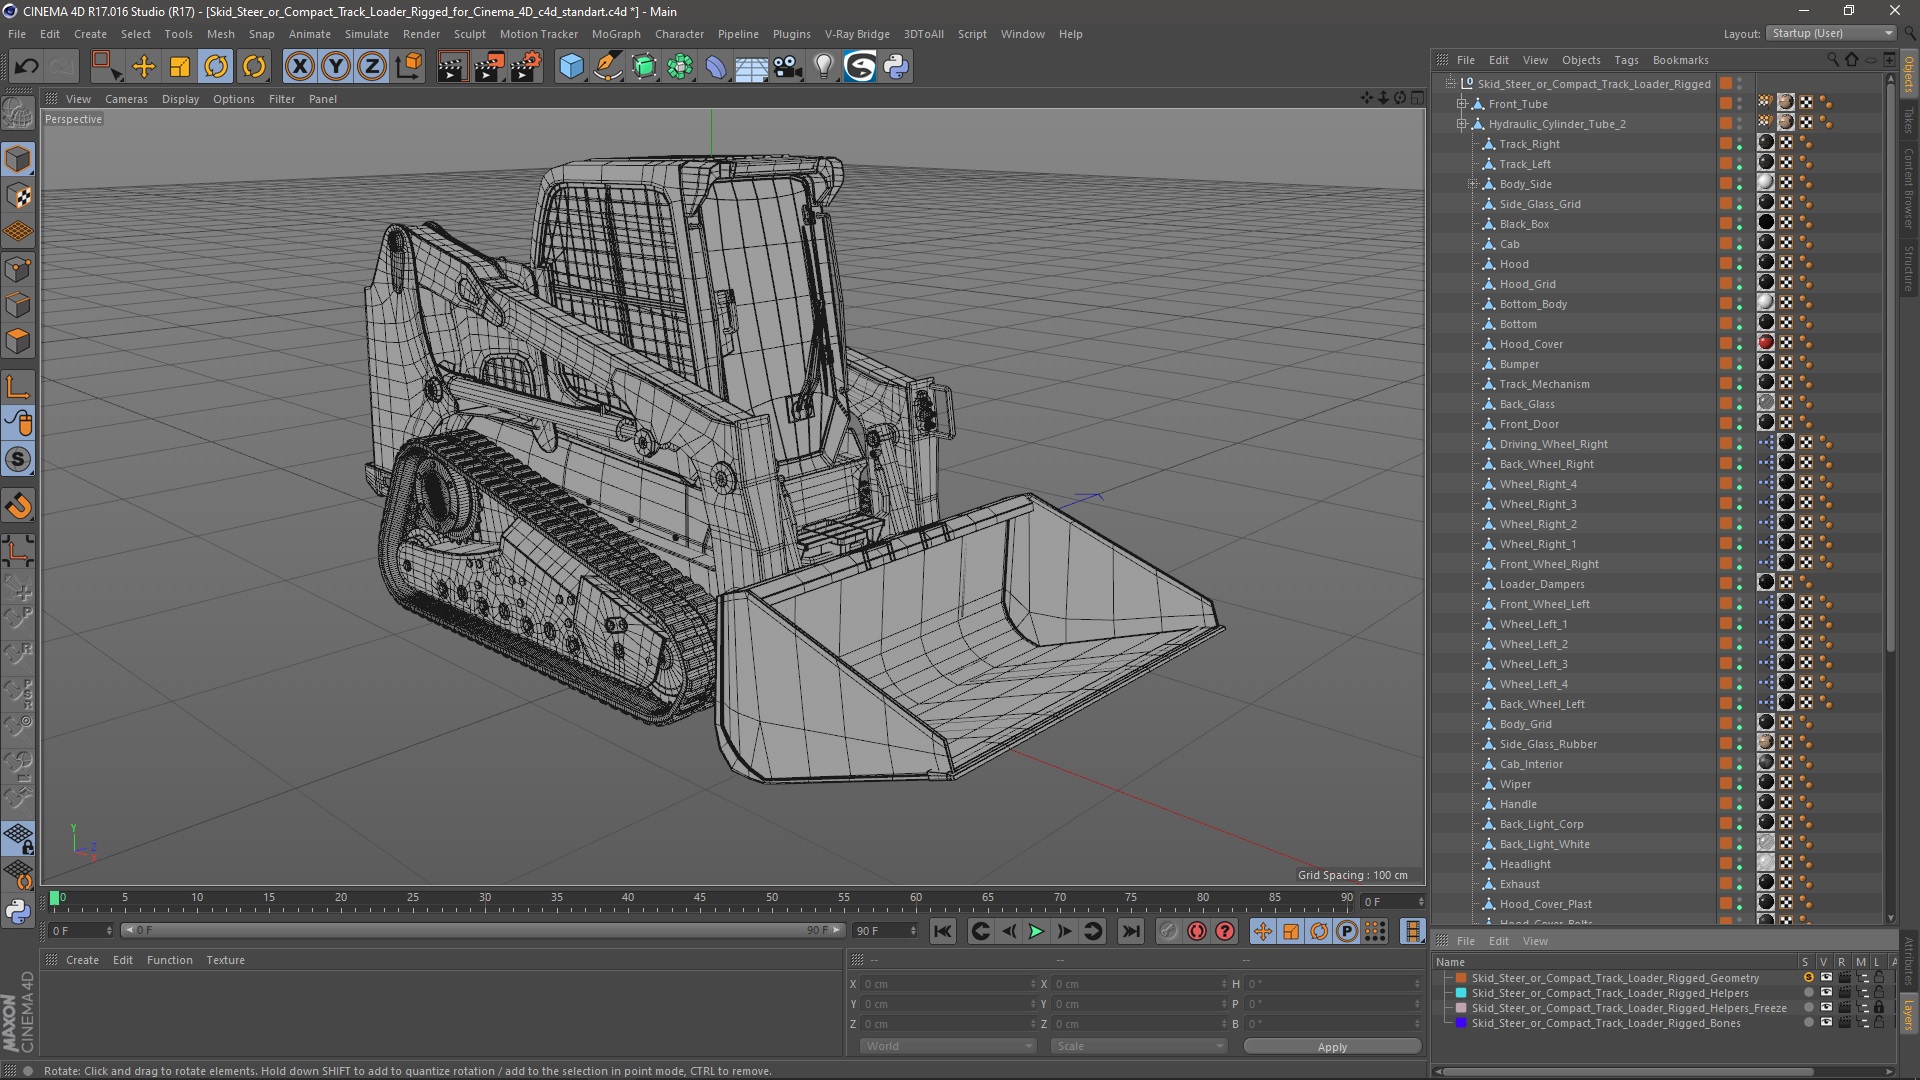
Task: Select the Loader_Dampers object row
Action: coord(1541,584)
